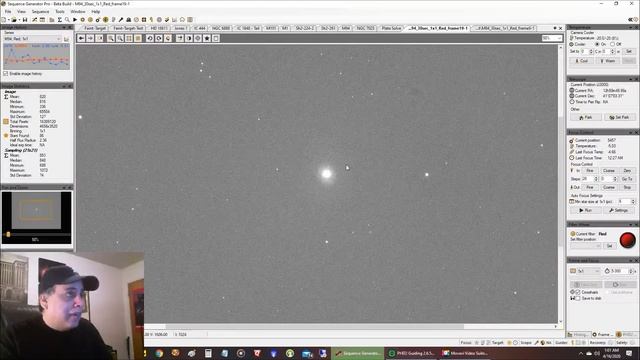
Task: Open the image series dropdown
Action: coord(32,39)
